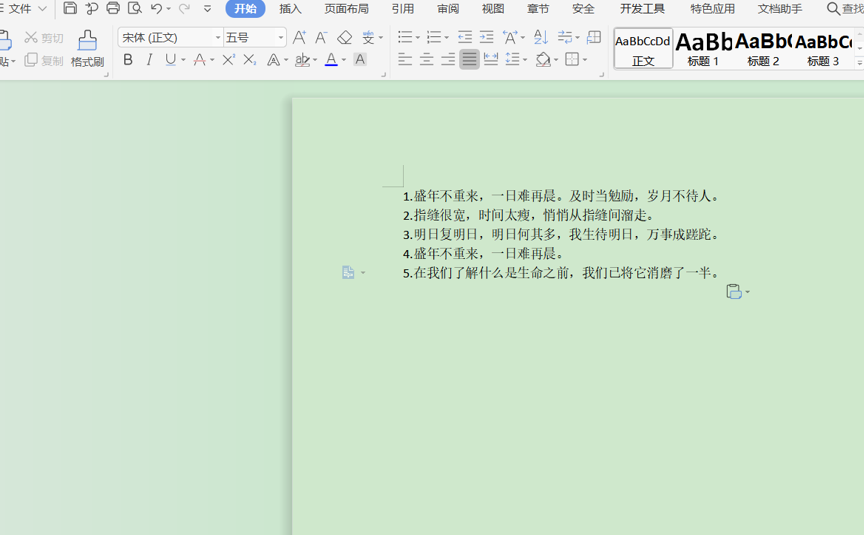Expand the borders dropdown arrow
The width and height of the screenshot is (864, 535).
coord(585,60)
